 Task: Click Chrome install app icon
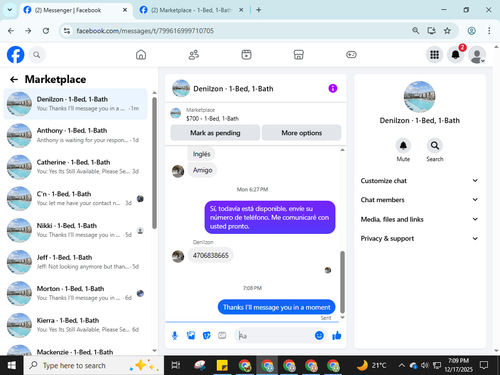[431, 31]
